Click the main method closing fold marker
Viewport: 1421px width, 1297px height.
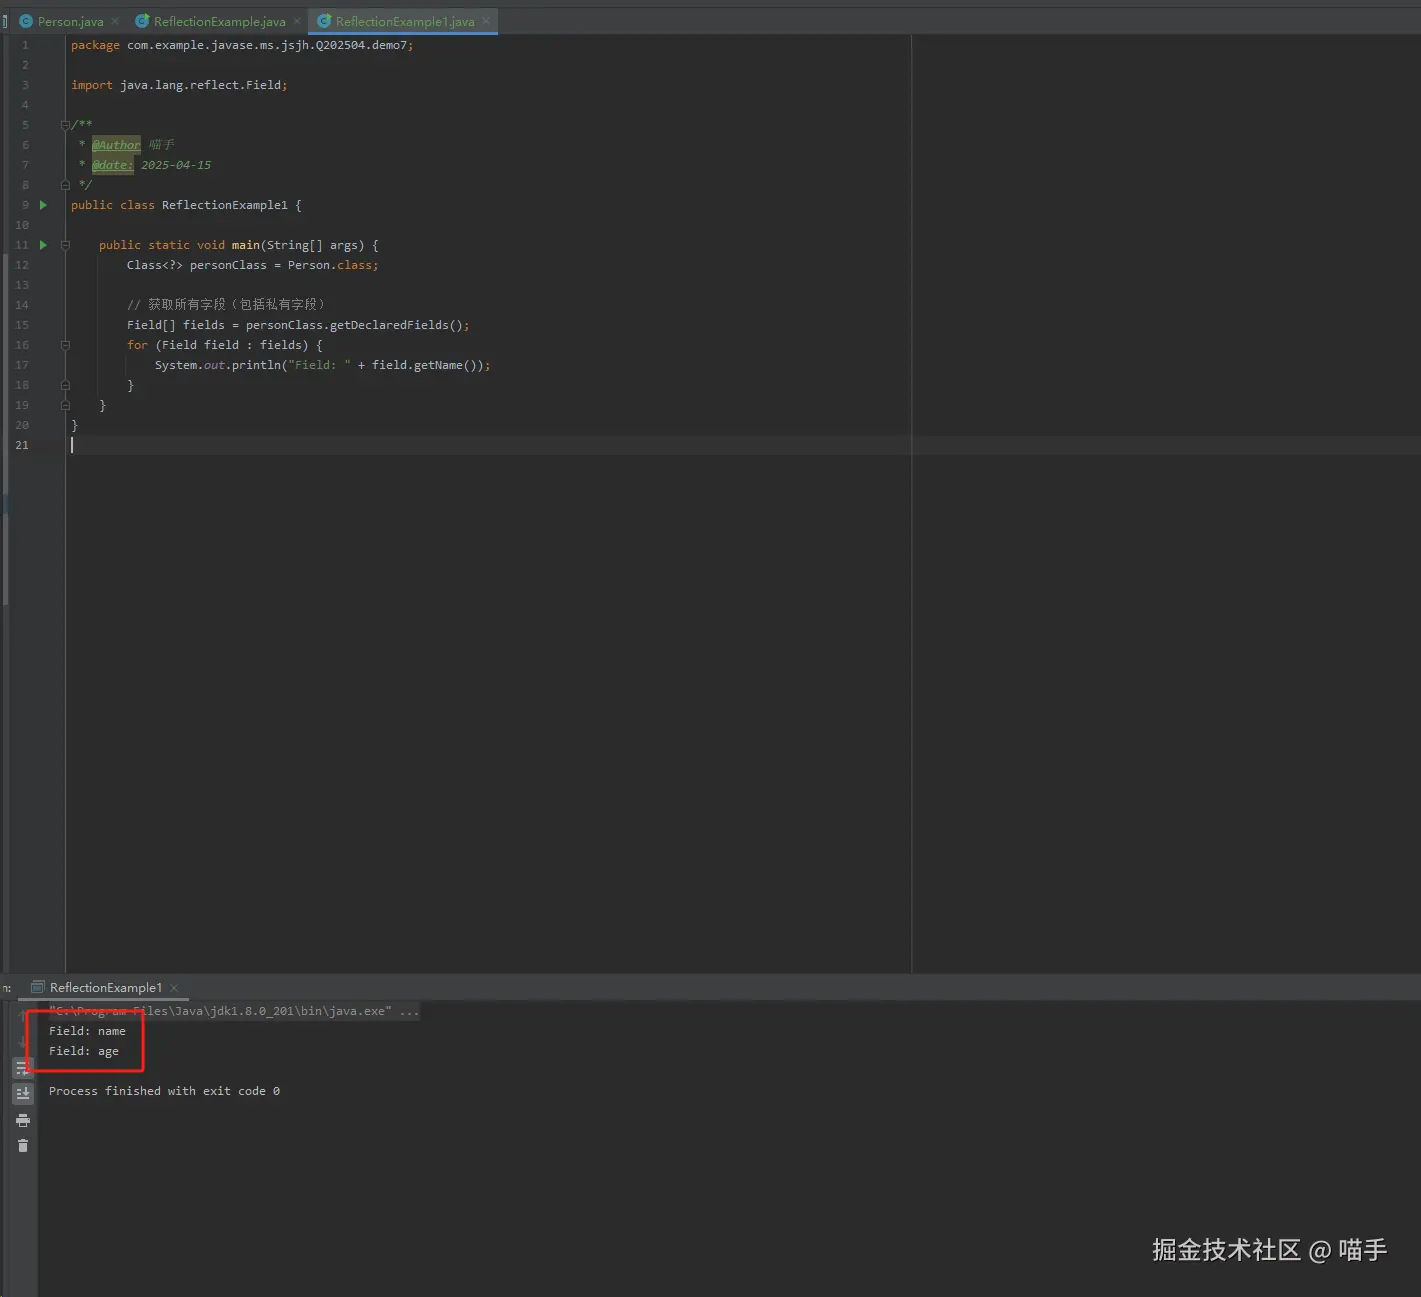pyautogui.click(x=65, y=405)
